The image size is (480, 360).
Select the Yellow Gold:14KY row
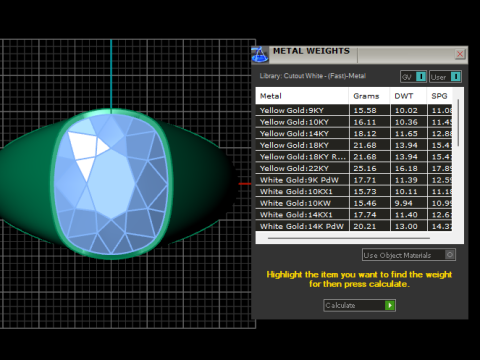tap(354, 134)
